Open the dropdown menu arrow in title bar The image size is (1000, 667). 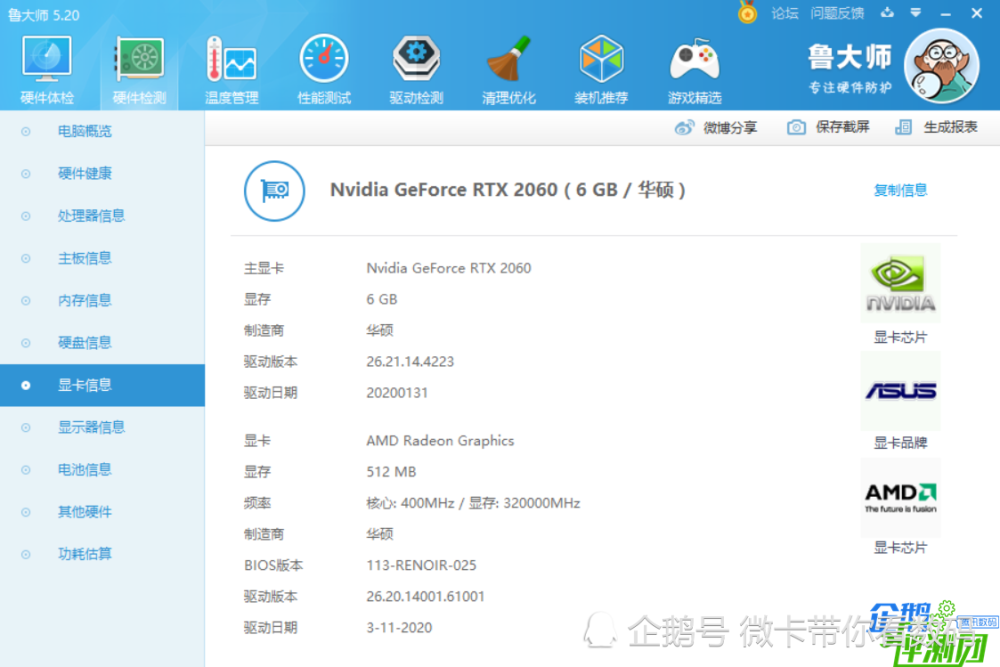(x=916, y=13)
